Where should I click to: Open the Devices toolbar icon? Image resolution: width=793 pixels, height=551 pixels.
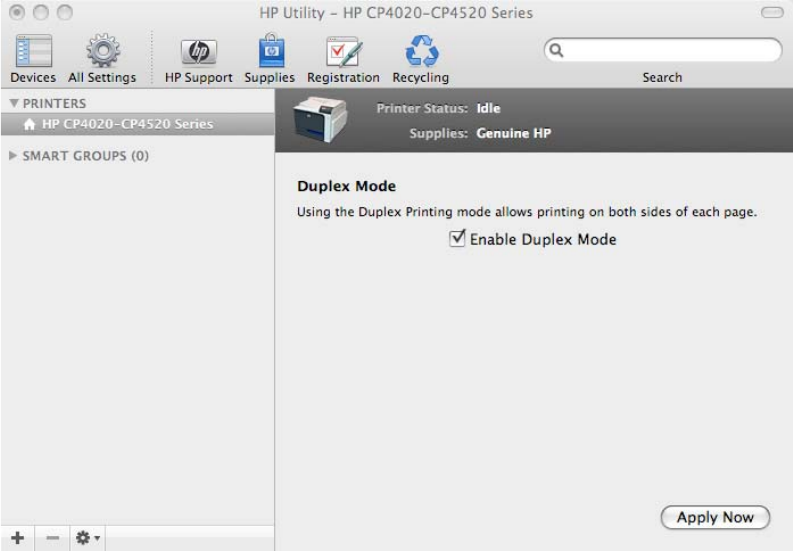[x=33, y=51]
